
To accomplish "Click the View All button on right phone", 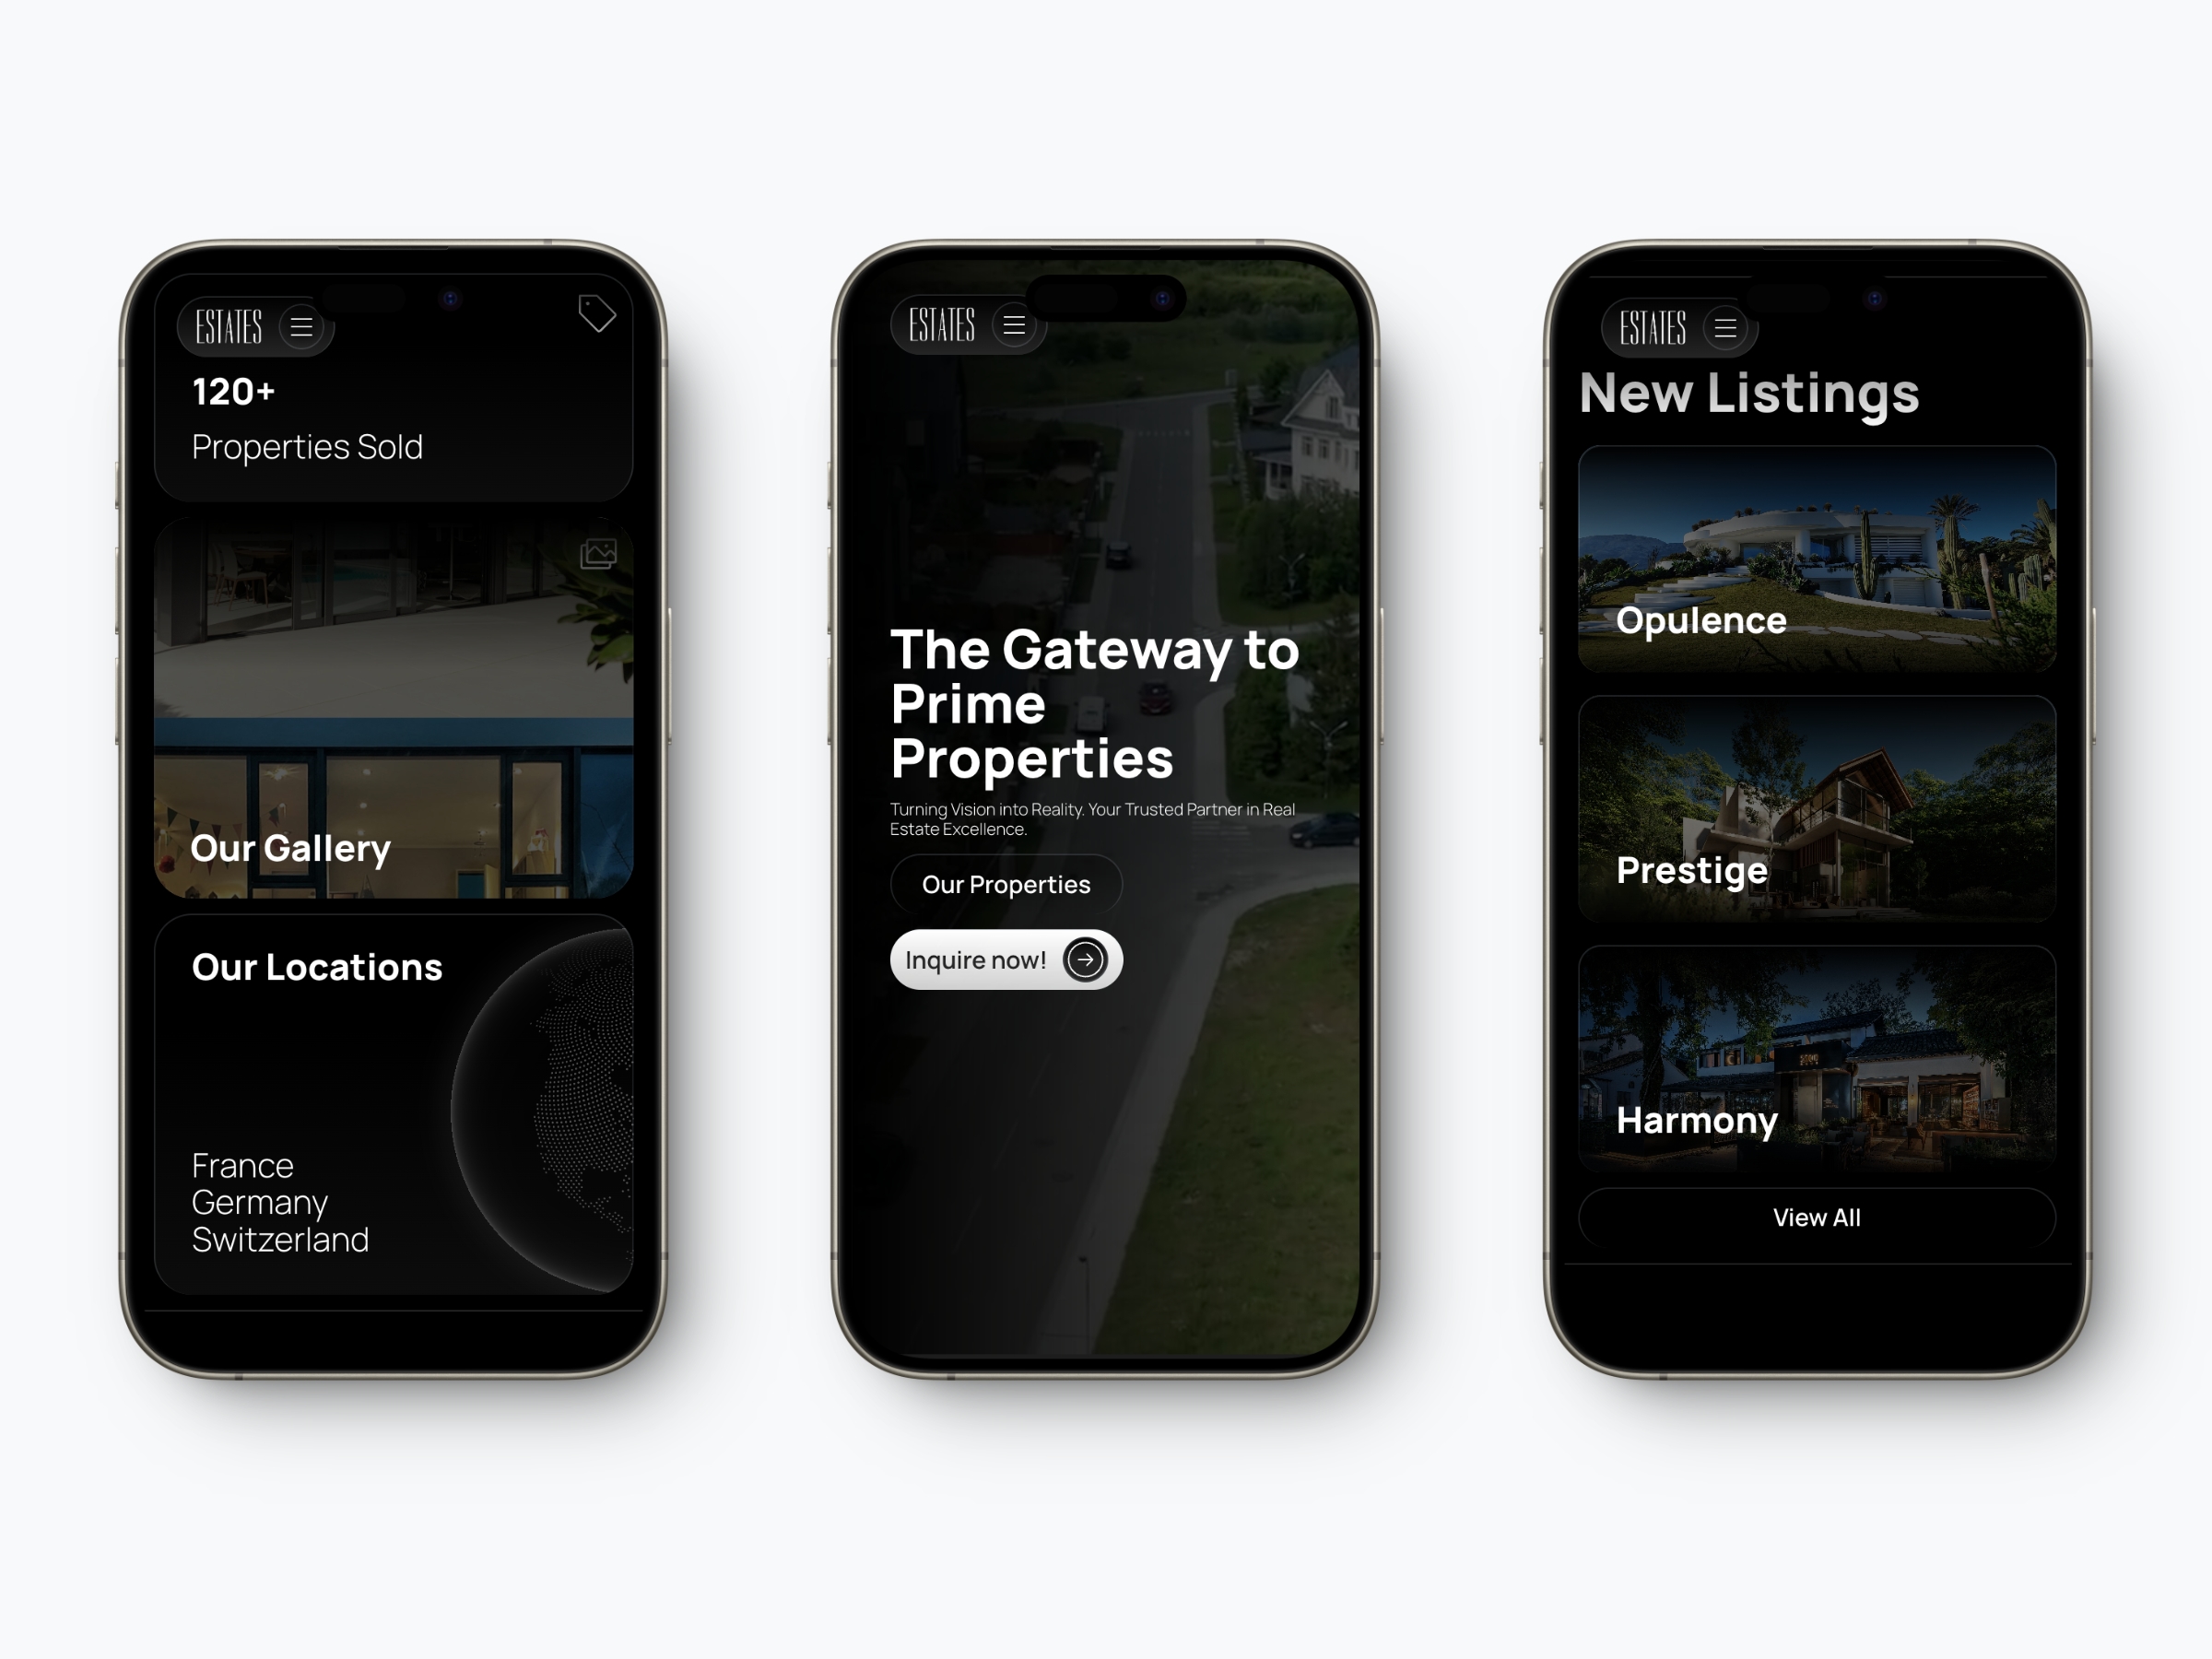I will click(x=1817, y=1217).
